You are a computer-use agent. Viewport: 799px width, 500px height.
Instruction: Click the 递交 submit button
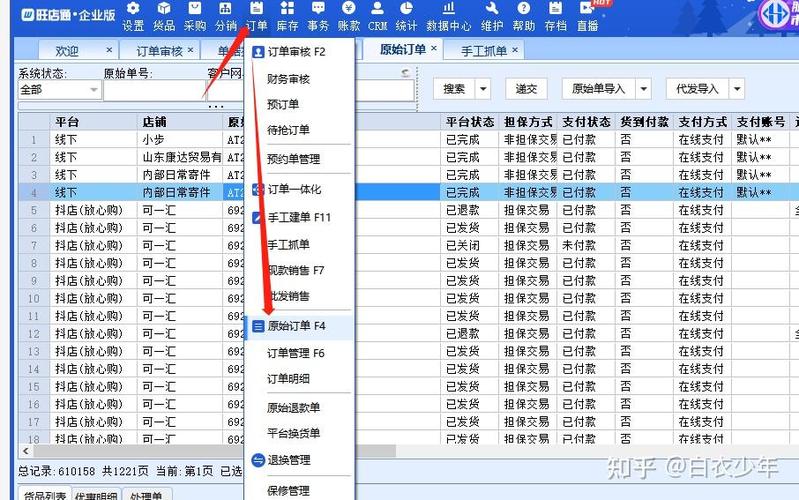526,89
